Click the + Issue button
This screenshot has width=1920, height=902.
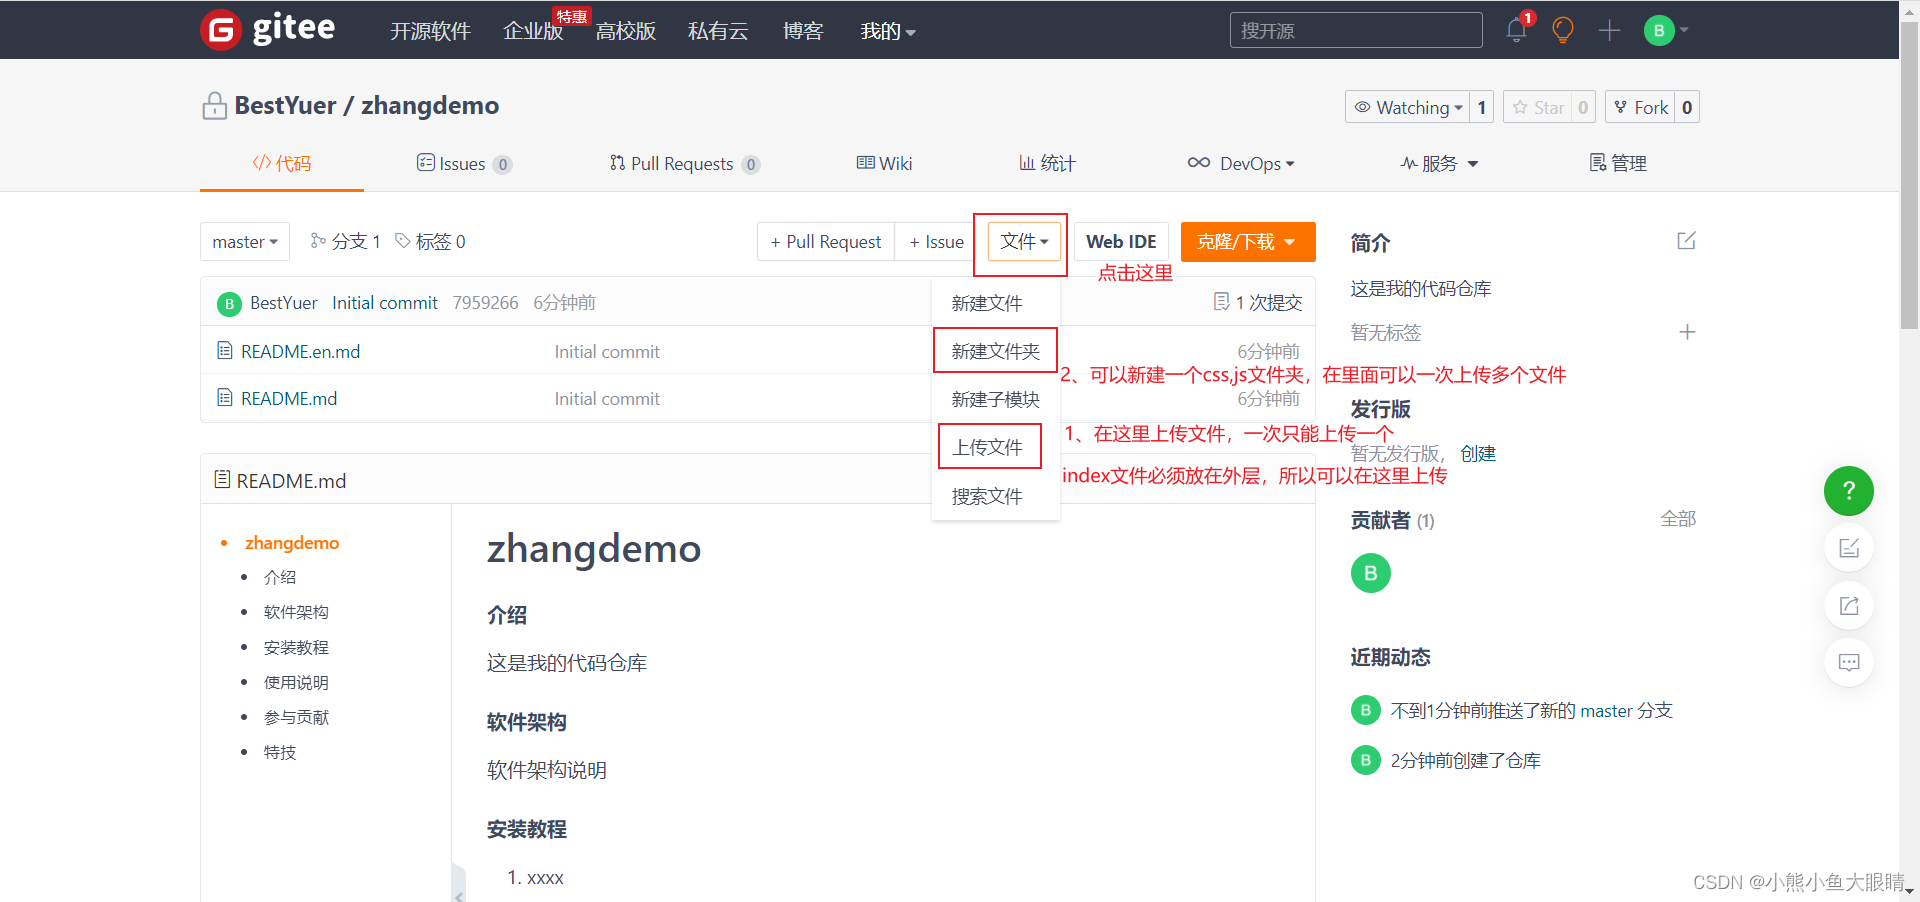[x=936, y=241]
